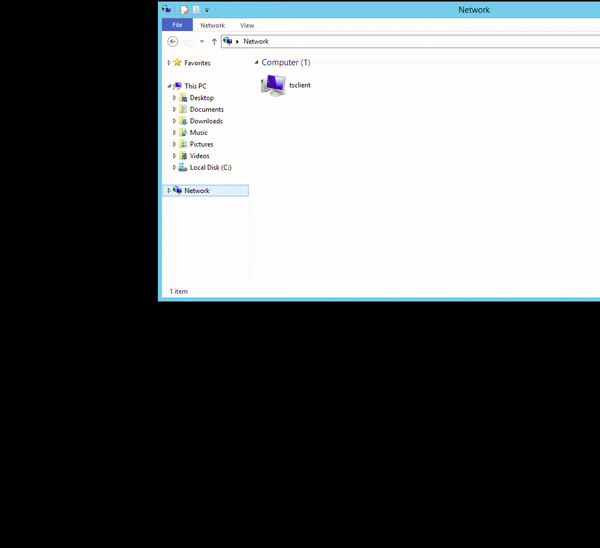Select Documents in the navigation pane
Image resolution: width=600 pixels, height=548 pixels.
pos(206,109)
